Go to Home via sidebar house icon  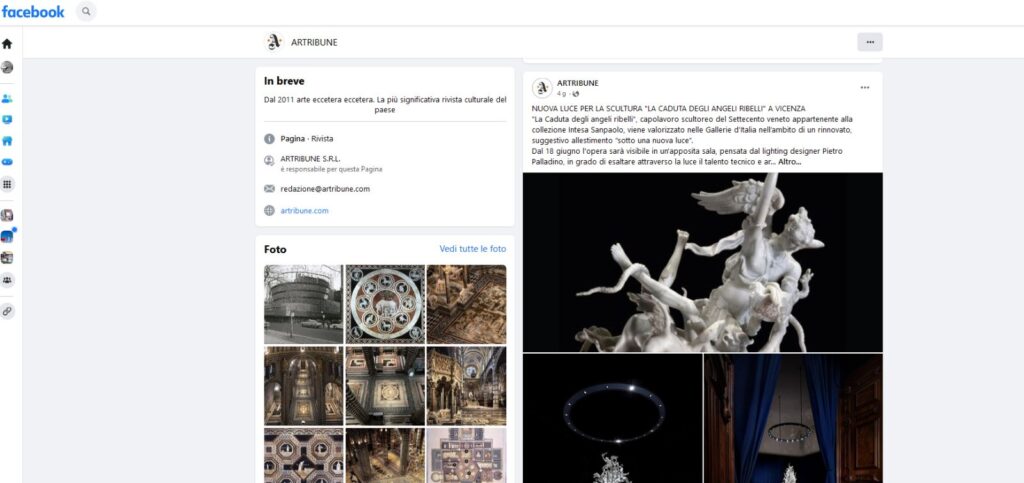click(x=7, y=44)
